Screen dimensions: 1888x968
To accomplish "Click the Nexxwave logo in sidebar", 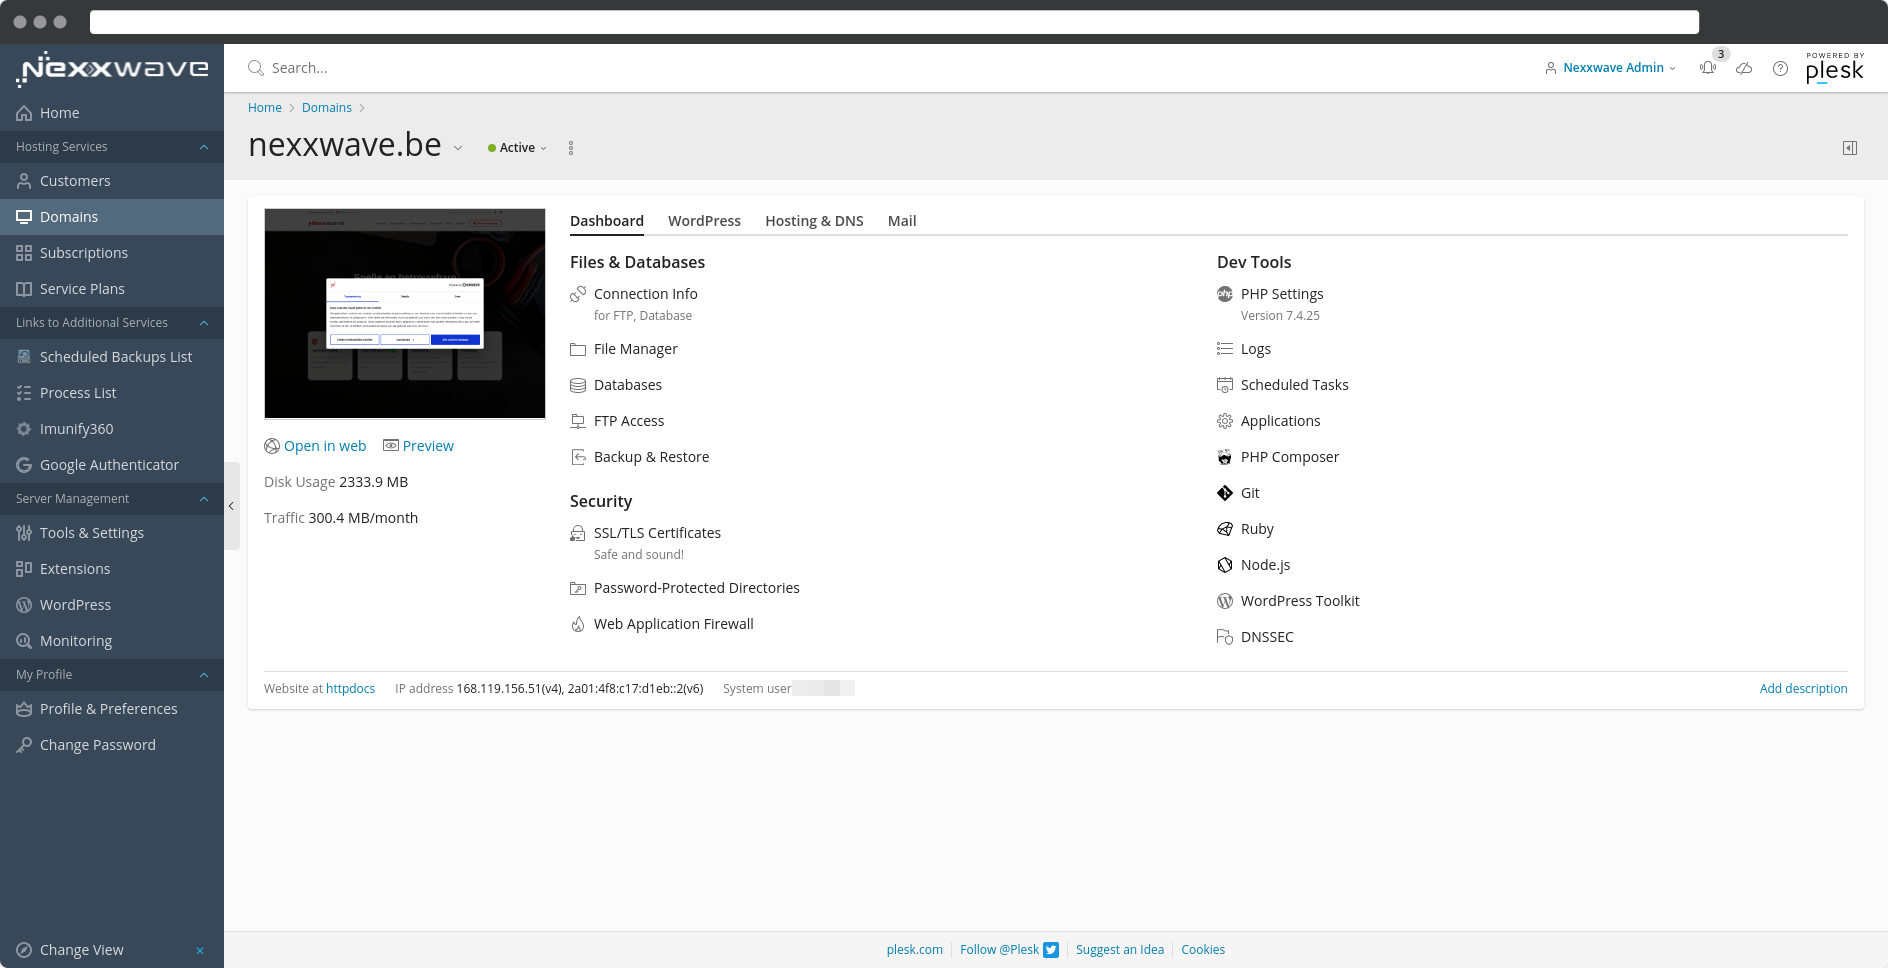I will [x=112, y=69].
